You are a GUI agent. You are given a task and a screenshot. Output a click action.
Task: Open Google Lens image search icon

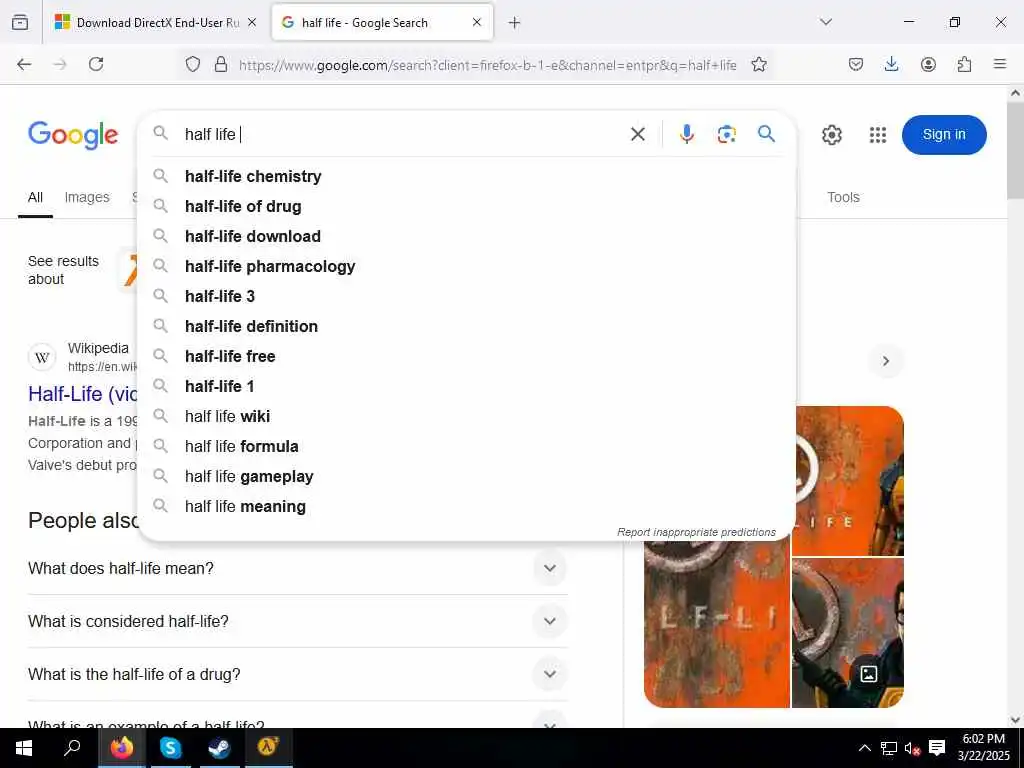726,134
